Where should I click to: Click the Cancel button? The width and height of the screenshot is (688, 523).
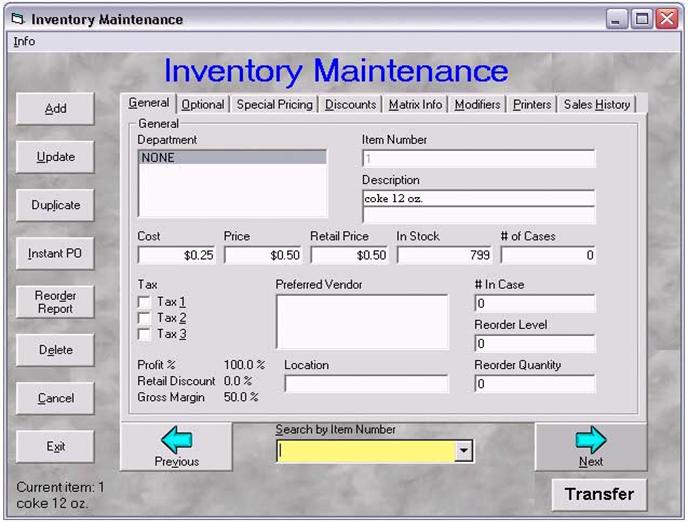[x=55, y=398]
